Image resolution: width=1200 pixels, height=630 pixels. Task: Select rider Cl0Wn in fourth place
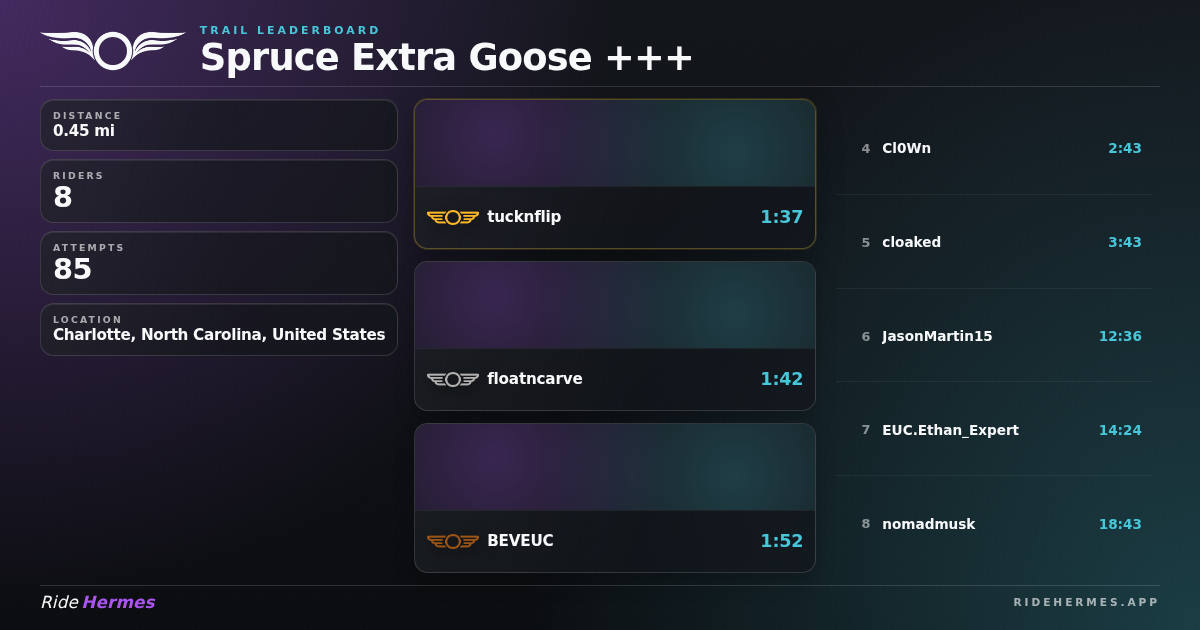tap(906, 148)
